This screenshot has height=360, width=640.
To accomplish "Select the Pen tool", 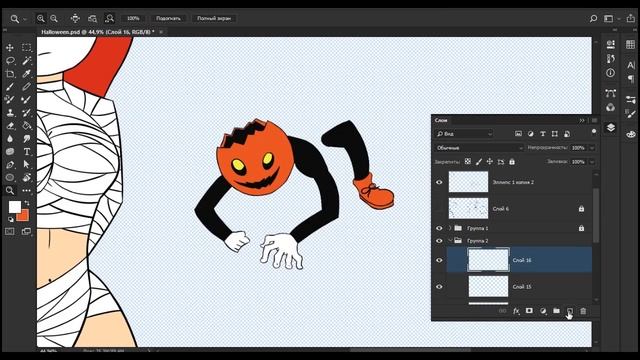I will tap(10, 164).
